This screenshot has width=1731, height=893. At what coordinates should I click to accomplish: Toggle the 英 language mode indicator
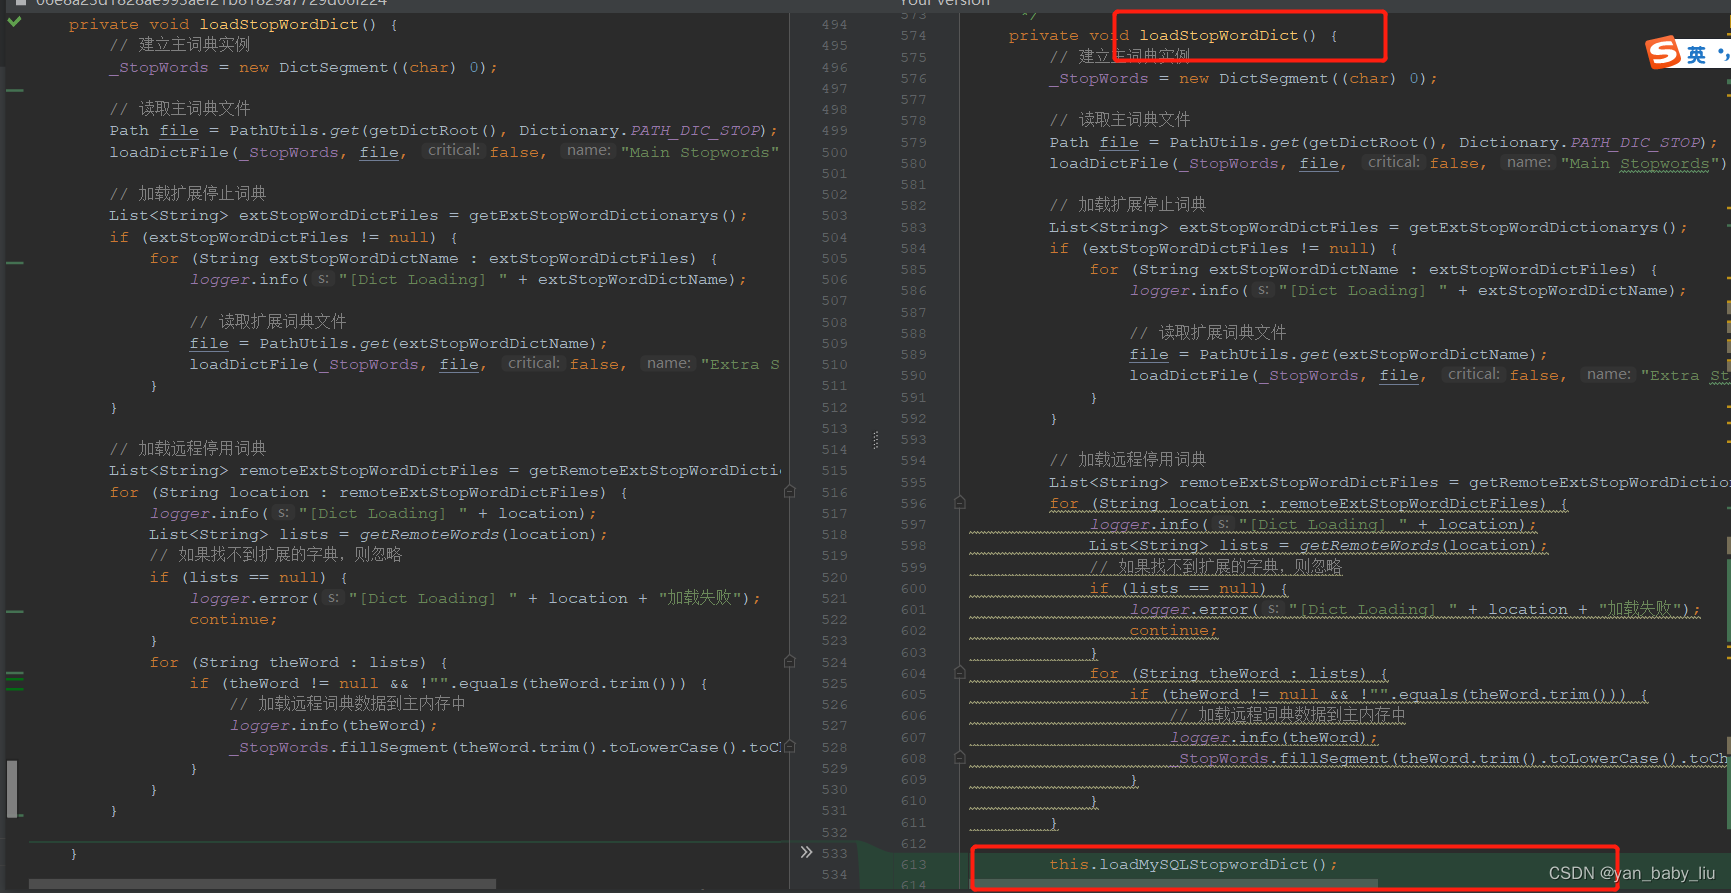coord(1696,55)
